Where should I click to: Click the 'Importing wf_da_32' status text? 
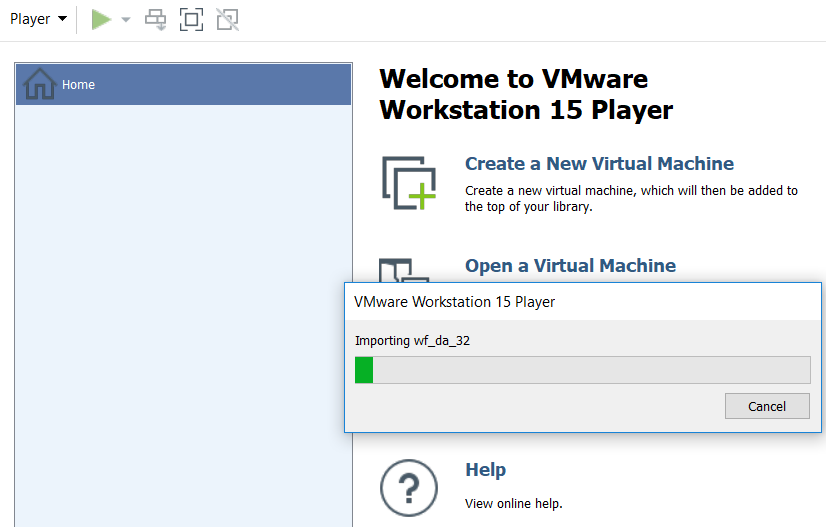click(412, 340)
